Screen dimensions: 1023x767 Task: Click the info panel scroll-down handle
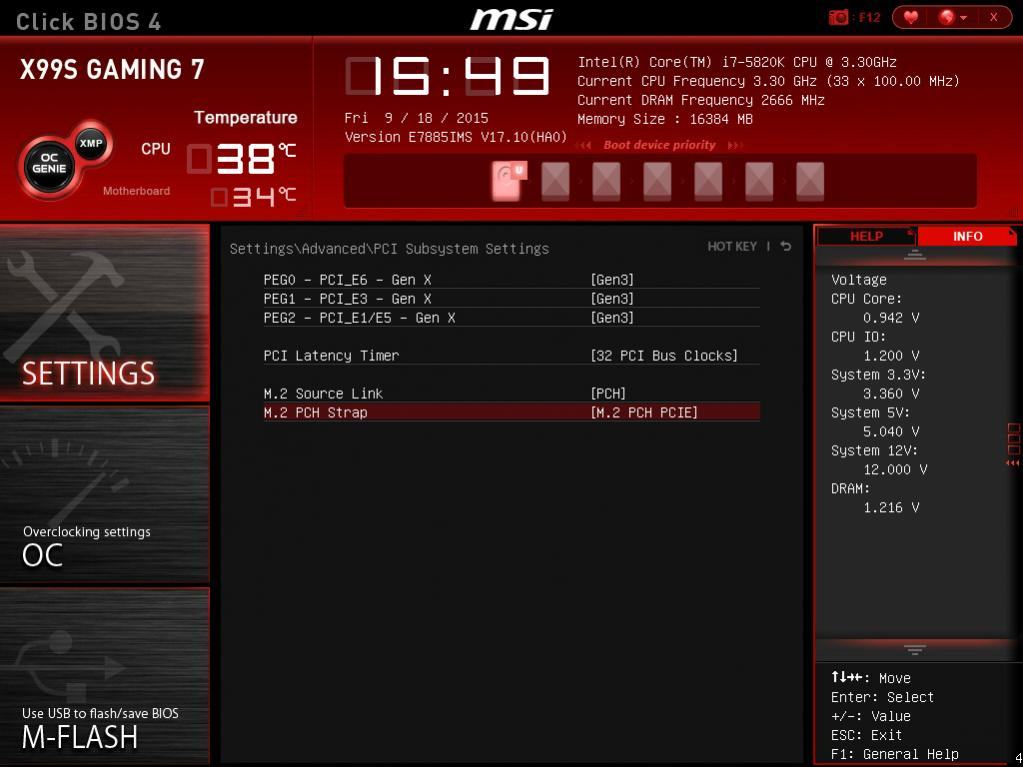pos(915,650)
